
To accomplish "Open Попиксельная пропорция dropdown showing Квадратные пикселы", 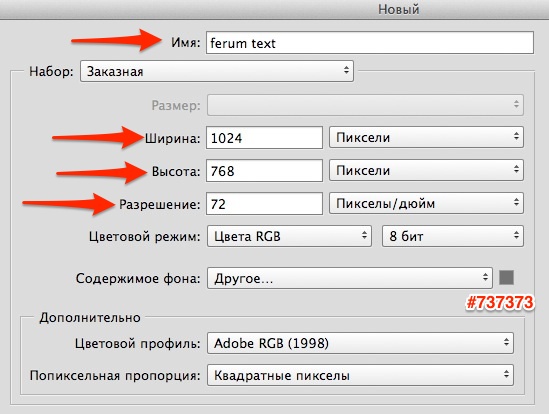I will coord(360,375).
